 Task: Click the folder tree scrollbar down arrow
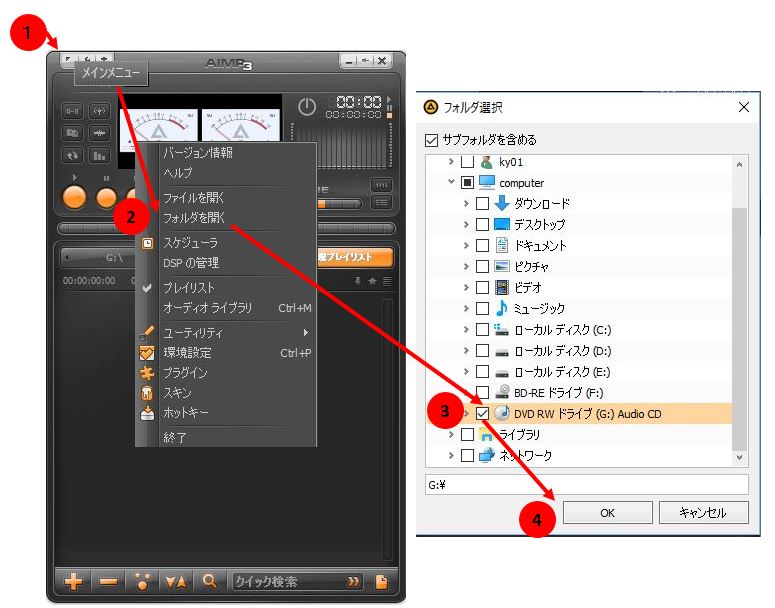739,457
